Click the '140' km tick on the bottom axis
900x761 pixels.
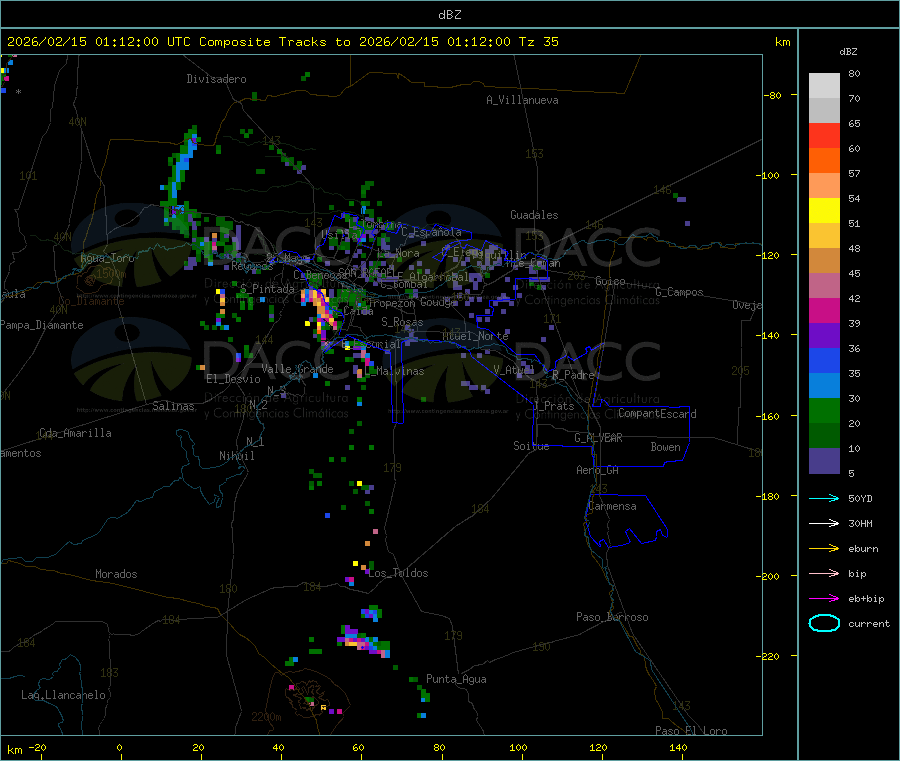(678, 747)
